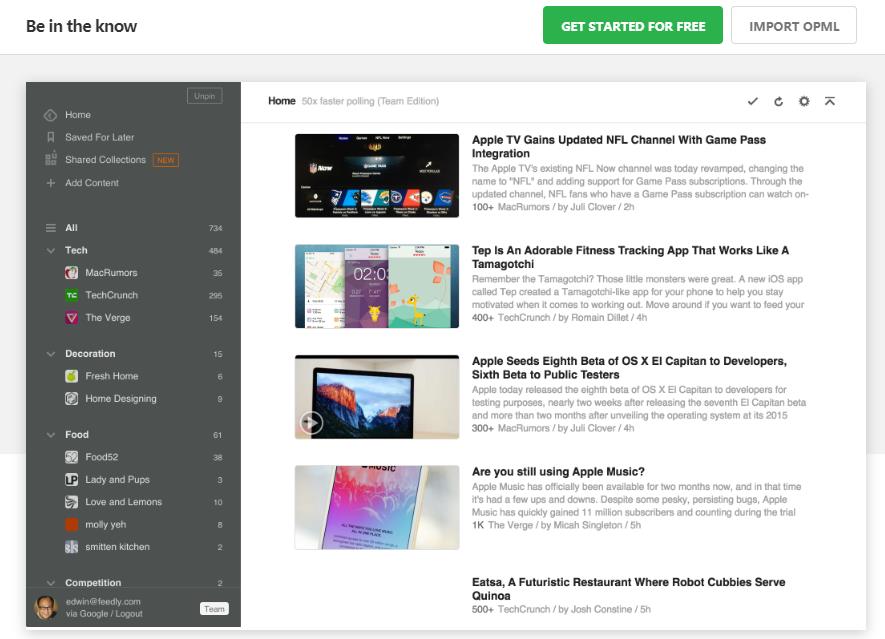This screenshot has height=639, width=885.
Task: Open Saved For Later in sidebar
Action: point(99,137)
